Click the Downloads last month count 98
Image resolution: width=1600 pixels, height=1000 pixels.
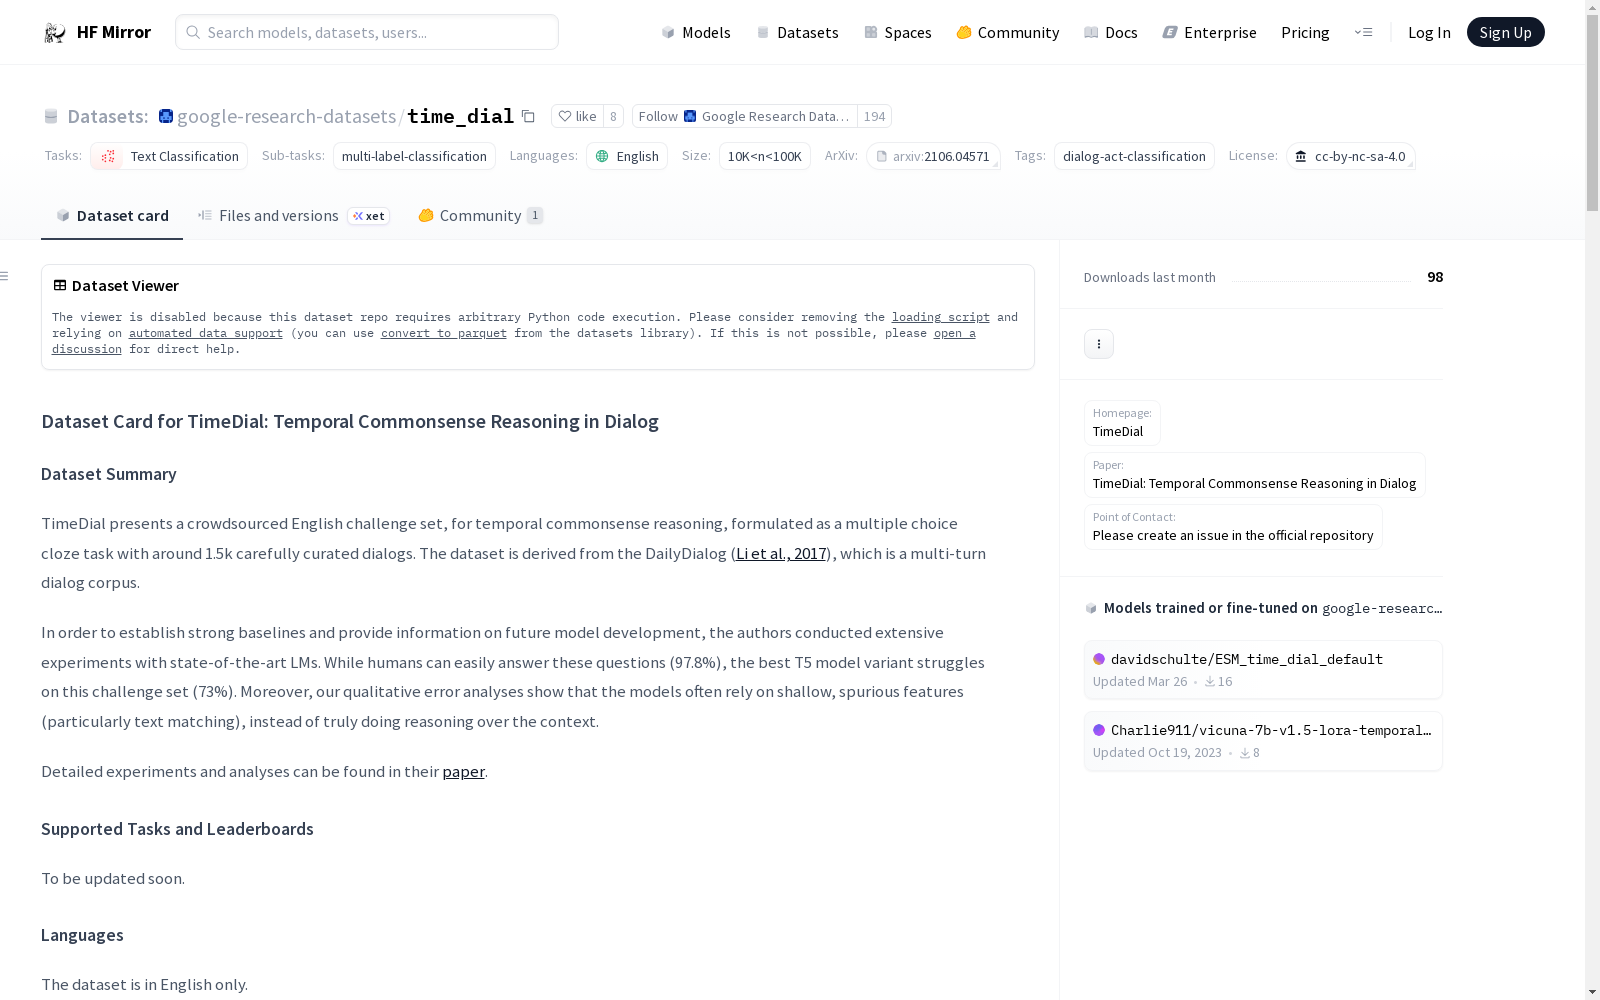[x=1435, y=277]
